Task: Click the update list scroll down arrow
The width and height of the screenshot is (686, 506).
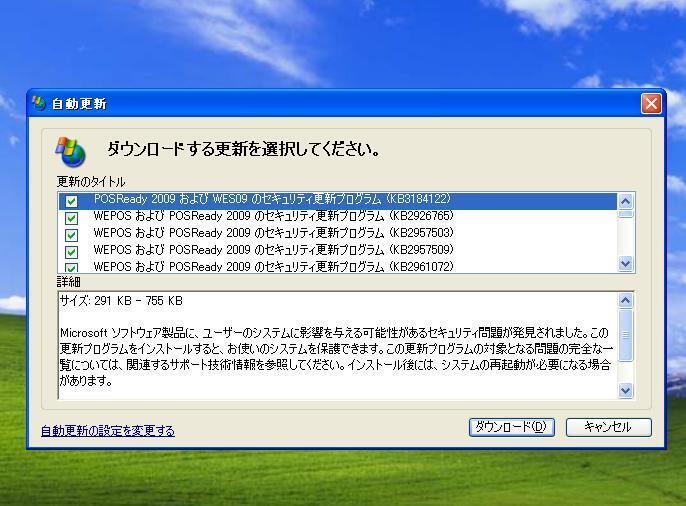Action: (626, 264)
